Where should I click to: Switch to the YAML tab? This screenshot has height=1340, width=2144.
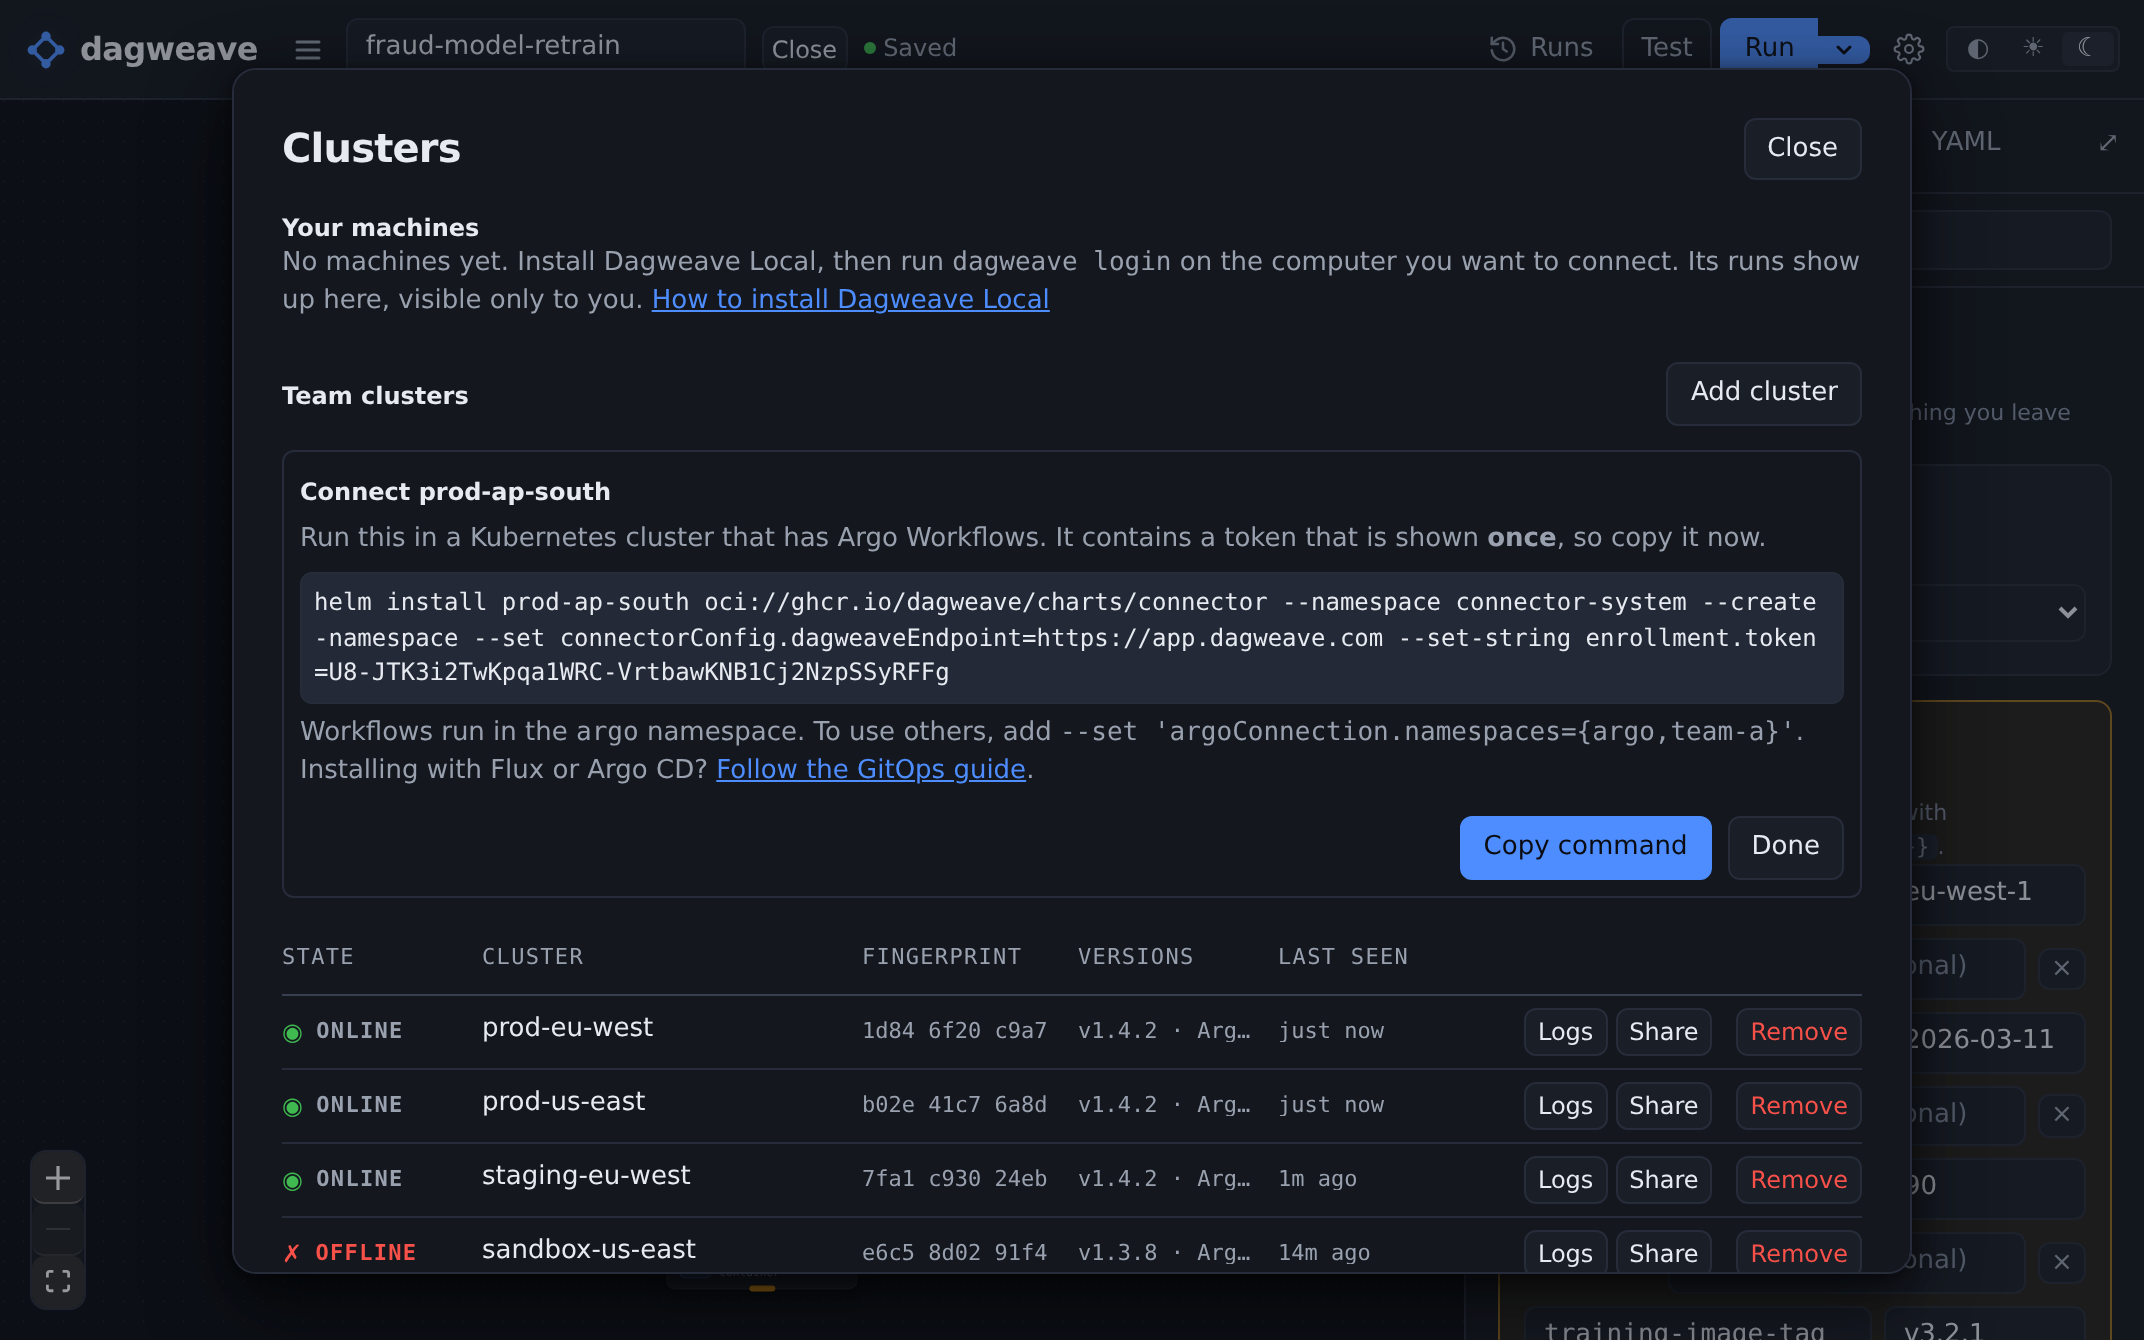pyautogui.click(x=1966, y=142)
